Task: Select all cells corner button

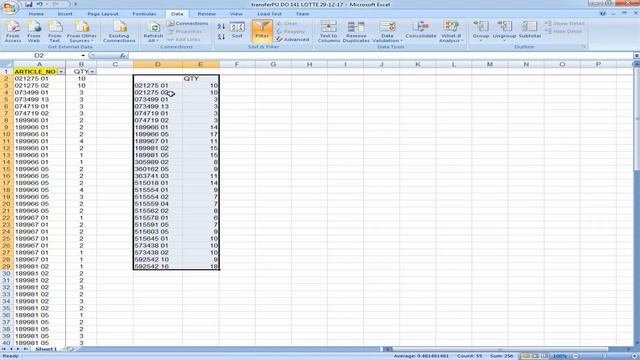Action: pos(6,64)
